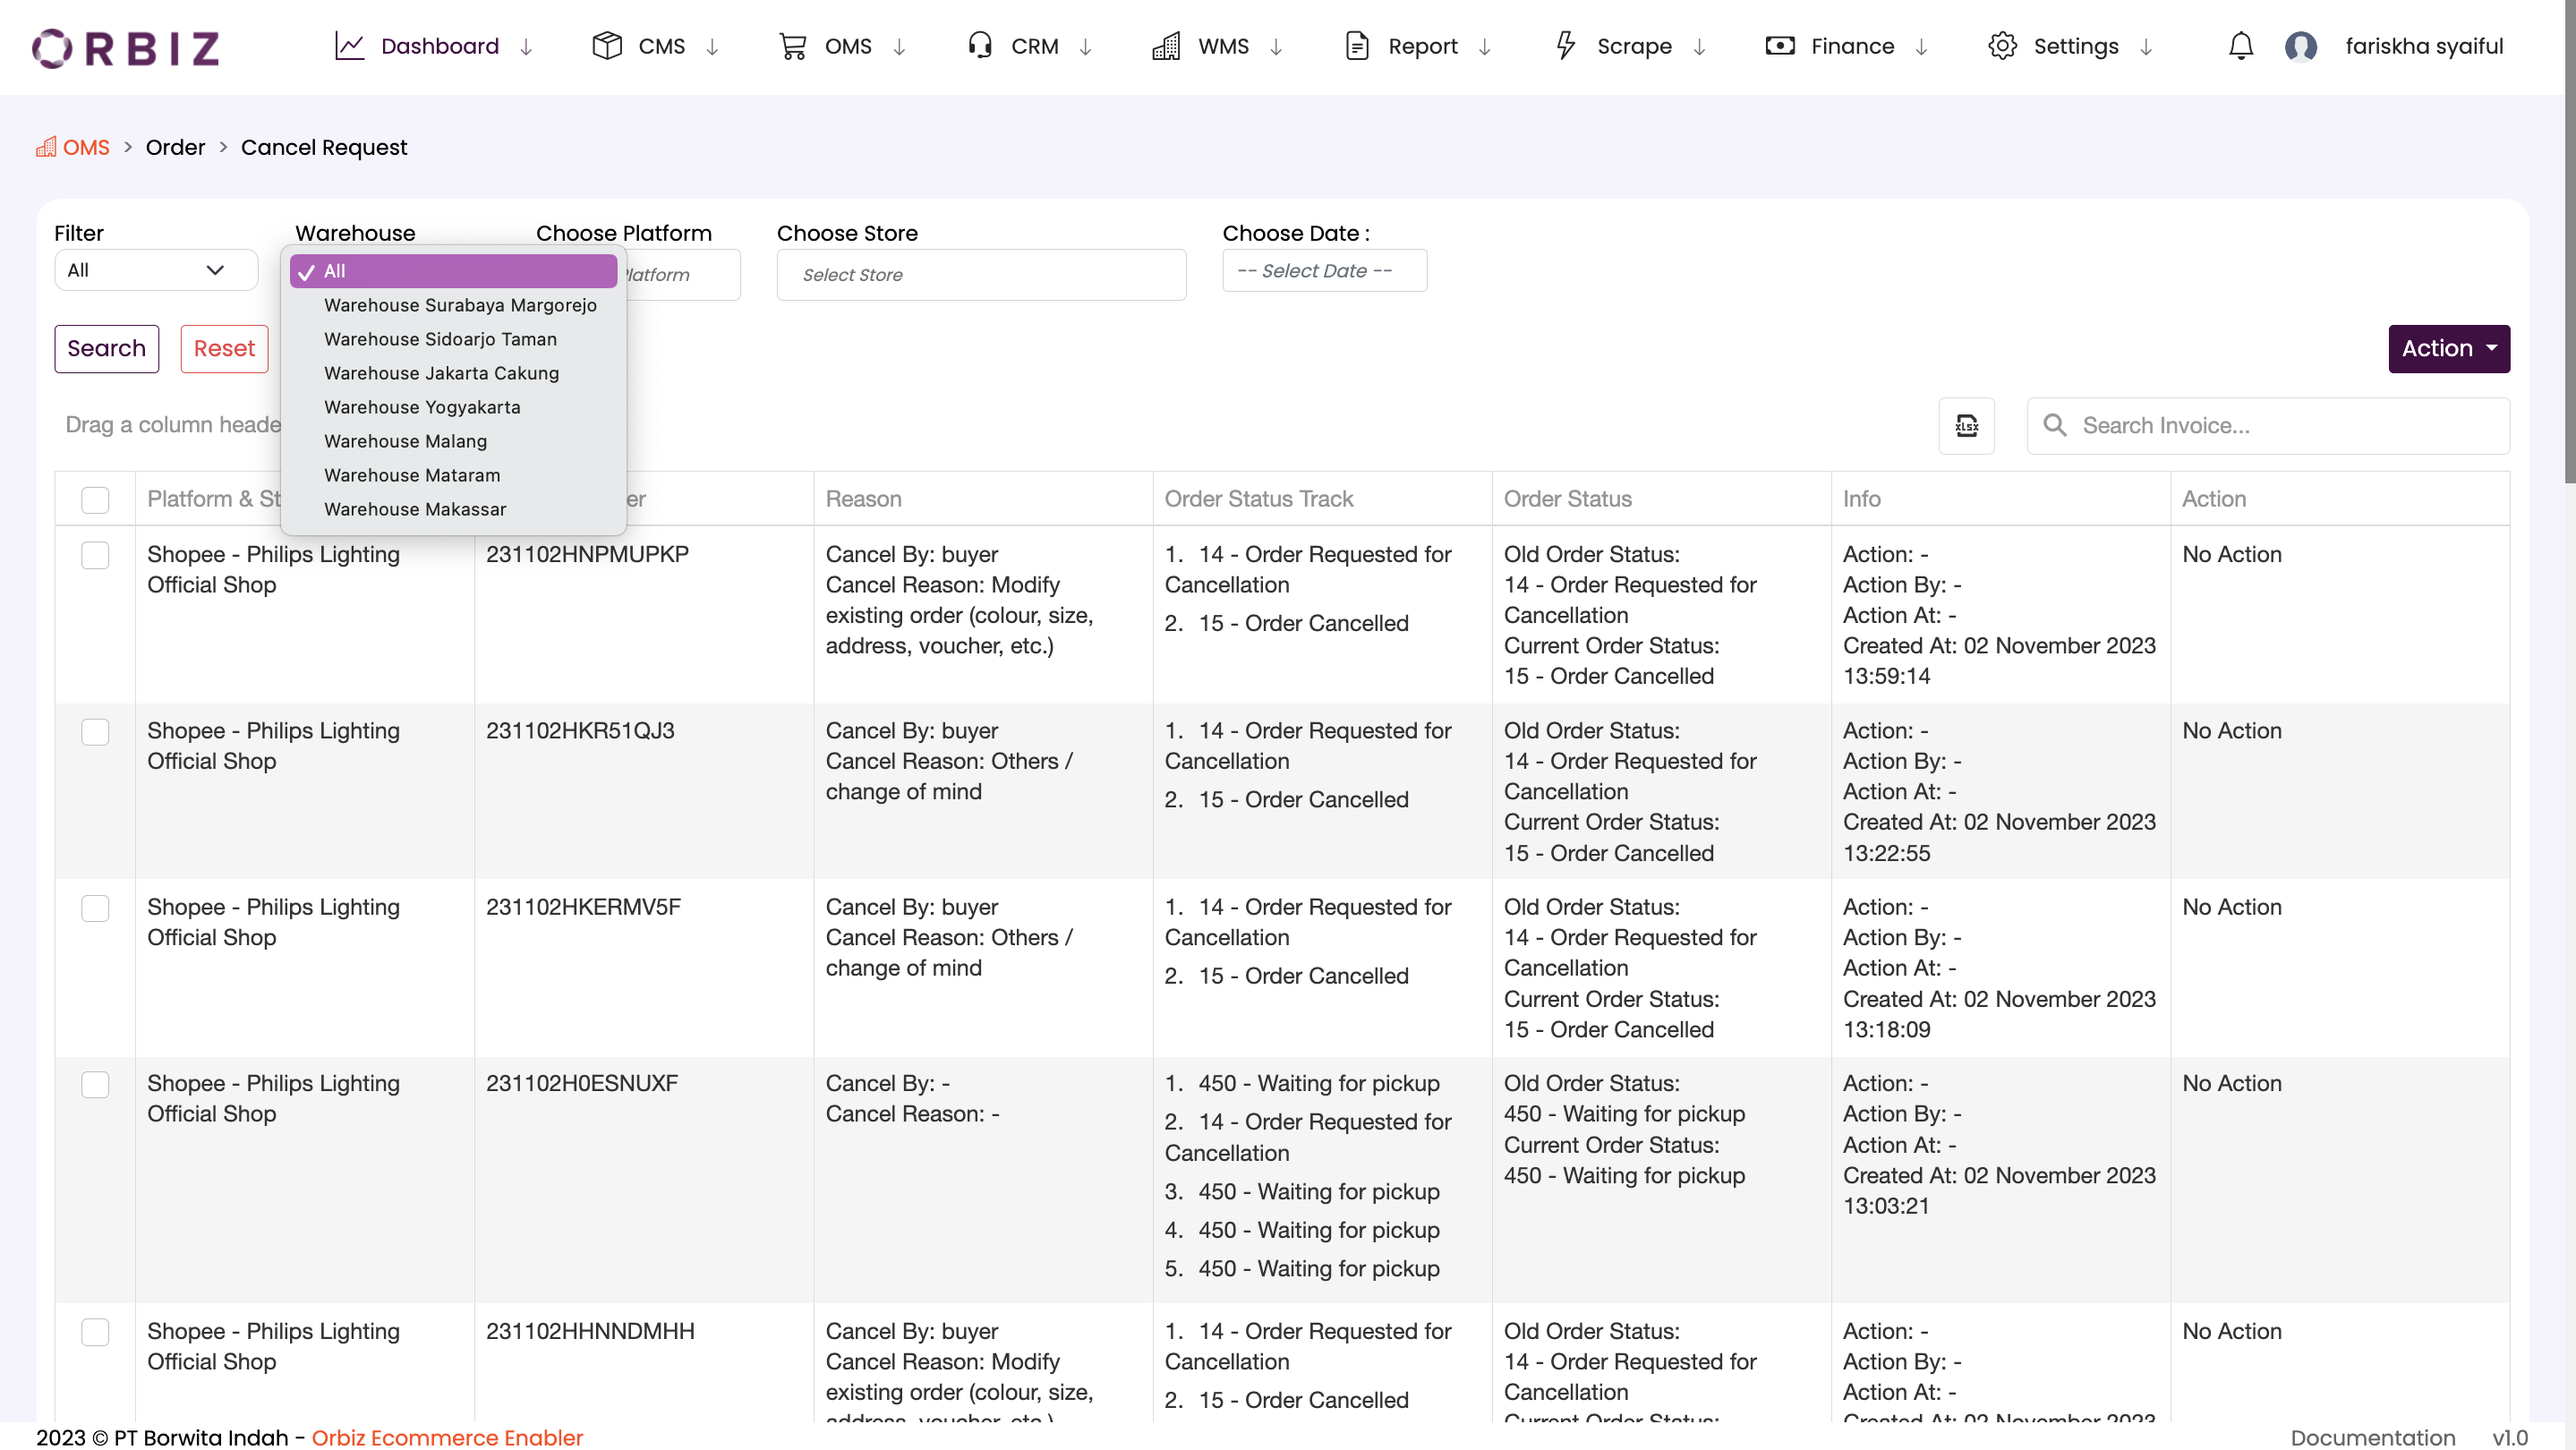Click the Orbiz logo
Image resolution: width=2576 pixels, height=1450 pixels.
tap(126, 47)
